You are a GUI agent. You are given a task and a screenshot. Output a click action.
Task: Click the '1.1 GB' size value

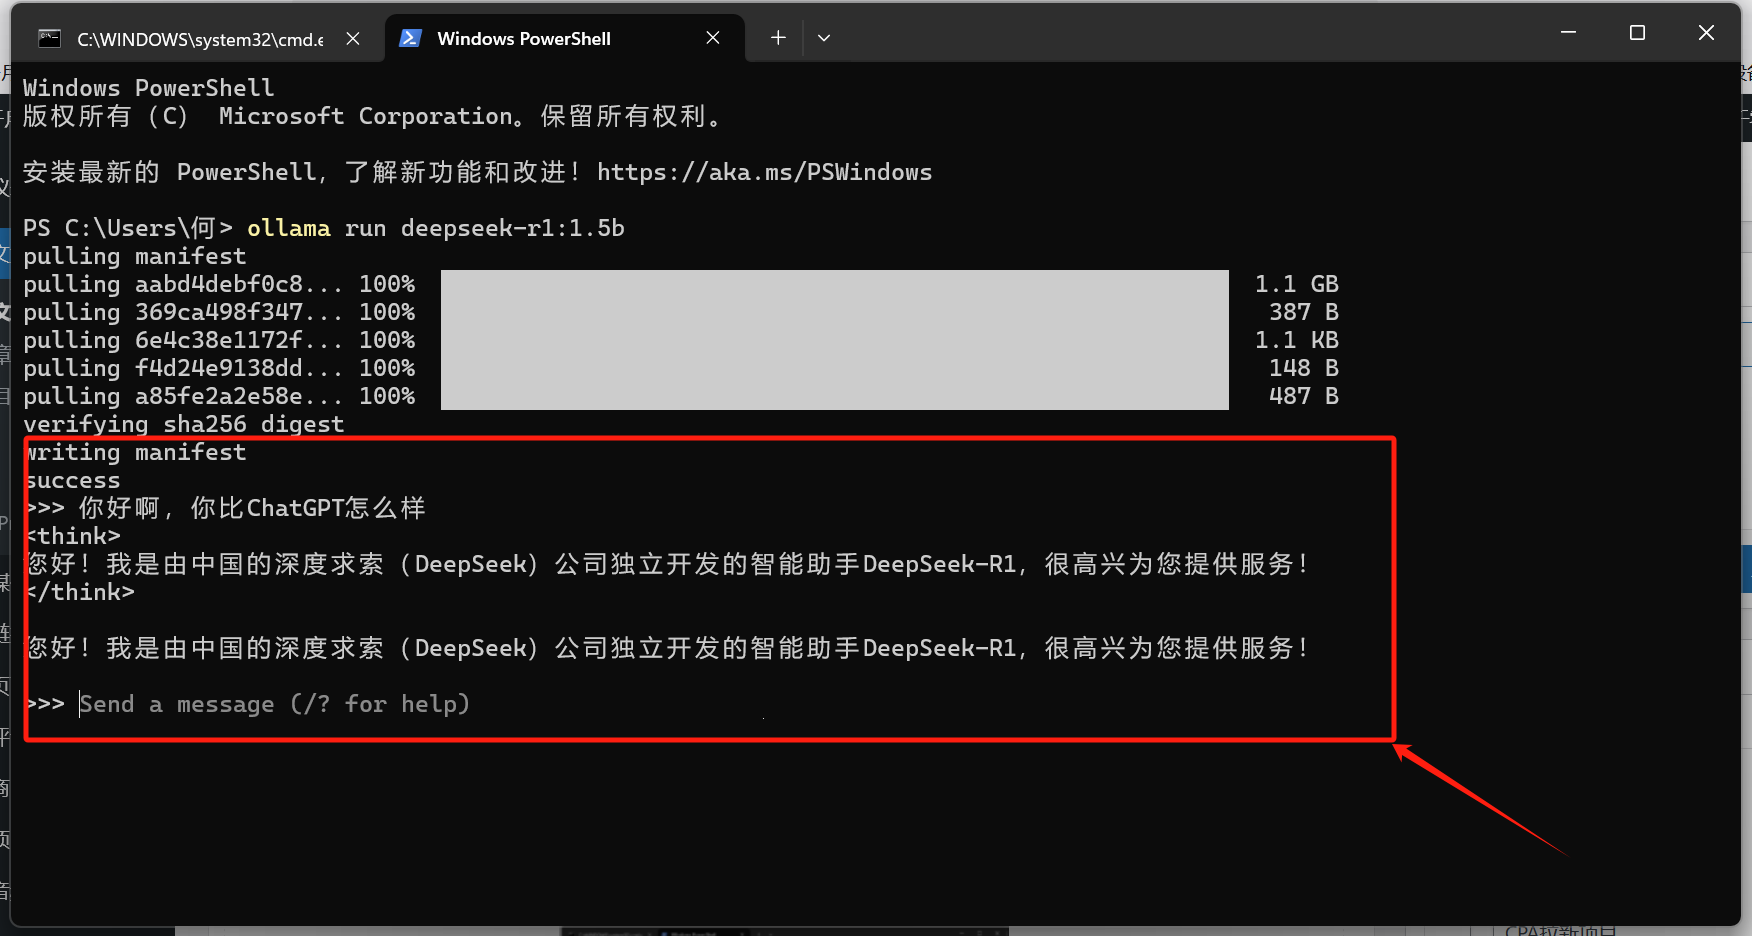click(1297, 284)
